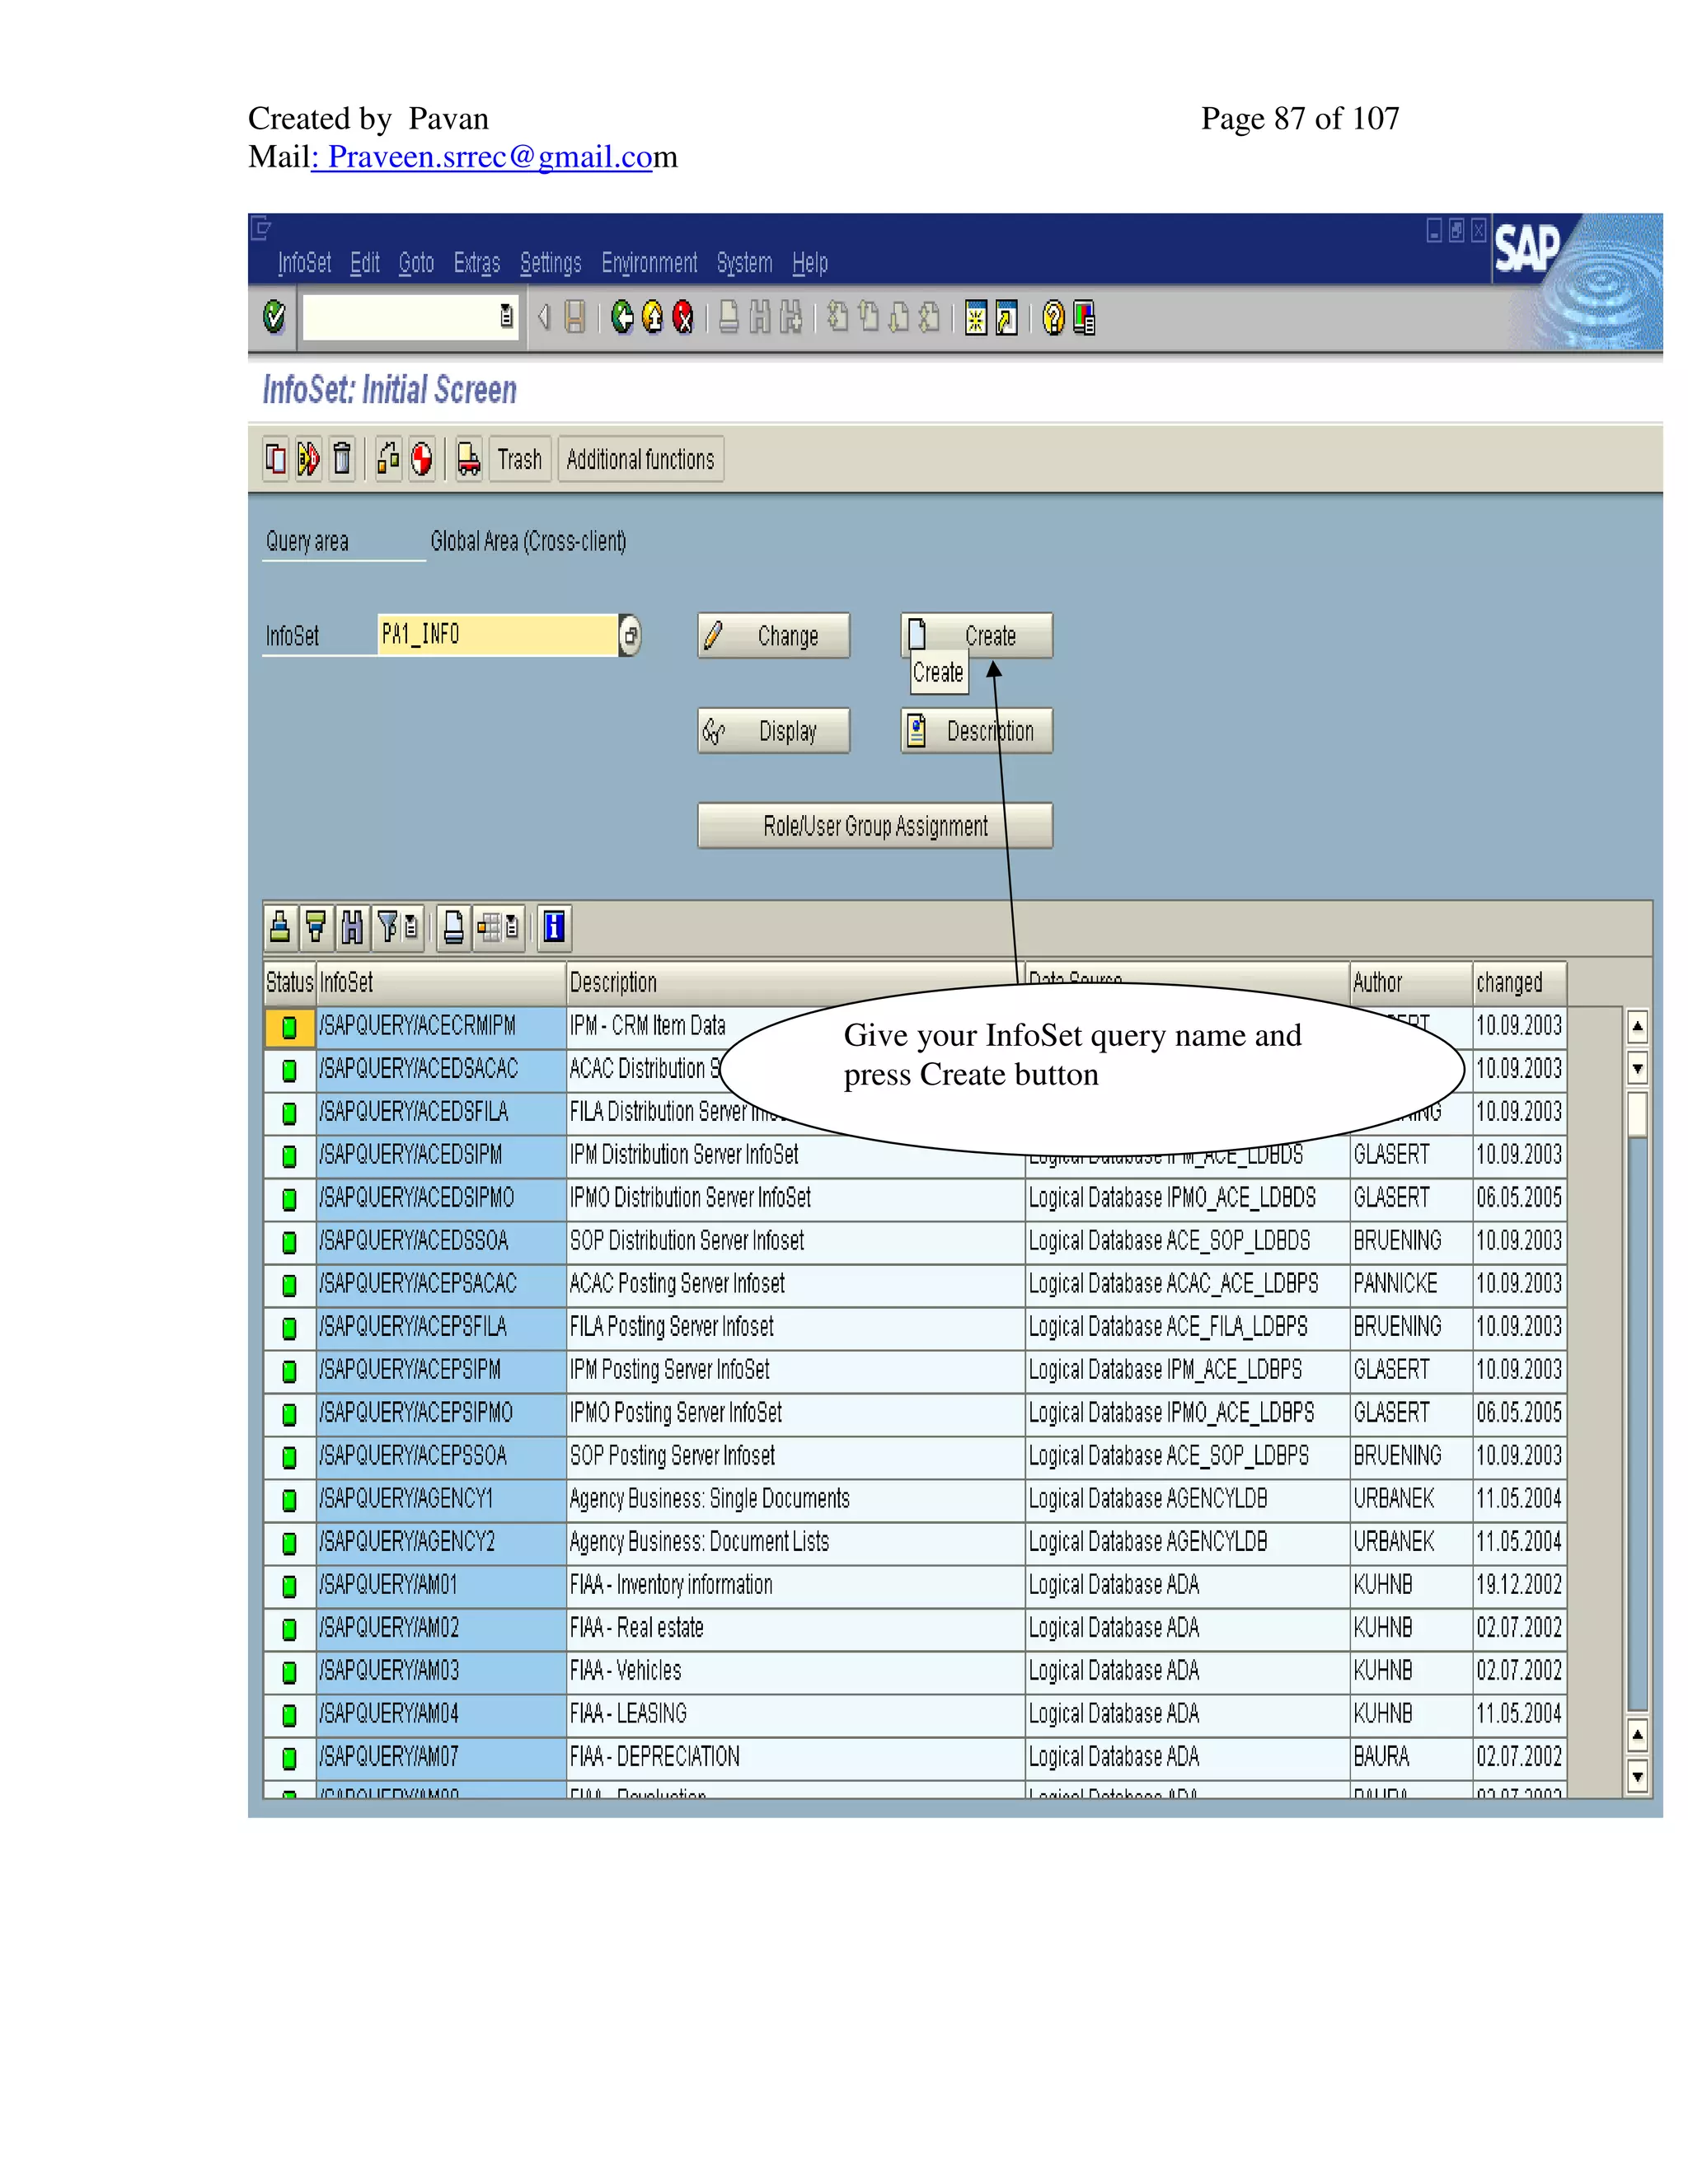Click the Find binoculars icon in standard toolbar

click(760, 318)
